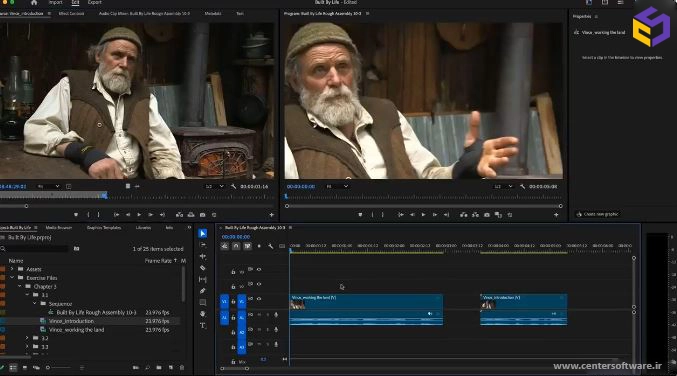Click Overwrite button in Source monitor
677x376 pixels.
pos(191,215)
